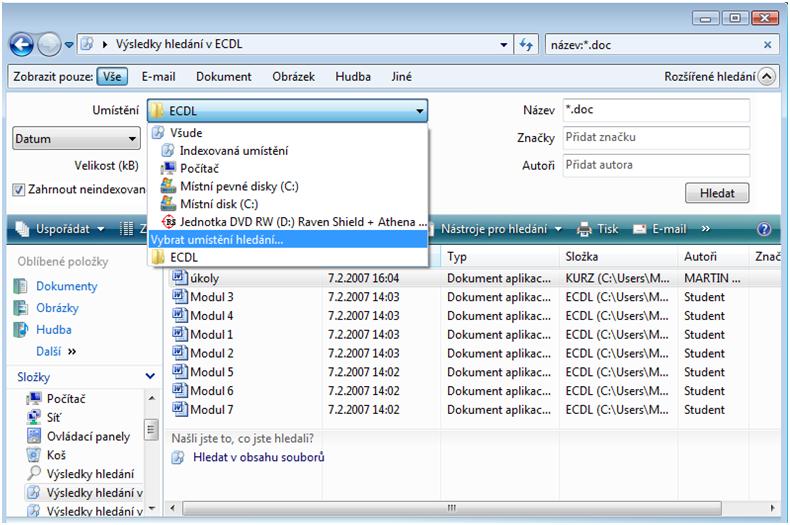Click the folder tree vertical scrollbar thumb
The image size is (790, 525).
click(151, 430)
